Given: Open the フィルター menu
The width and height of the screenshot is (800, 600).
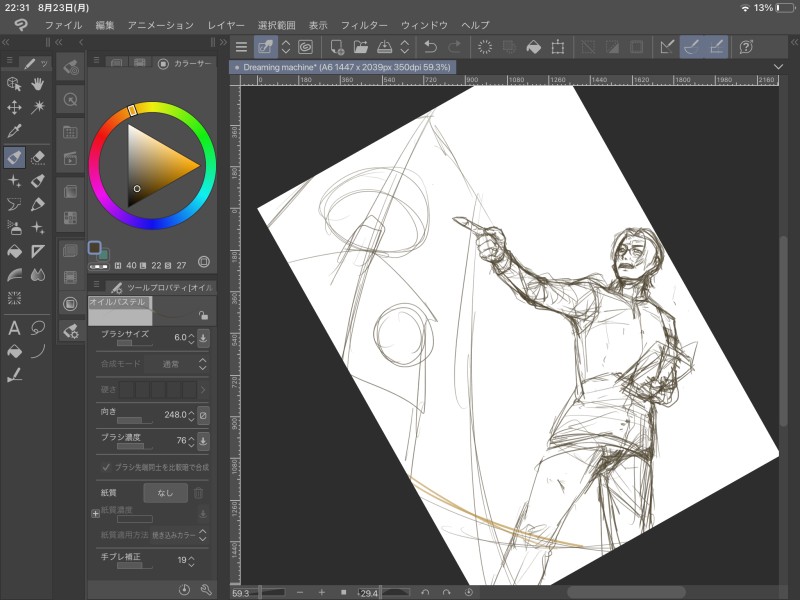Looking at the screenshot, I should [364, 24].
